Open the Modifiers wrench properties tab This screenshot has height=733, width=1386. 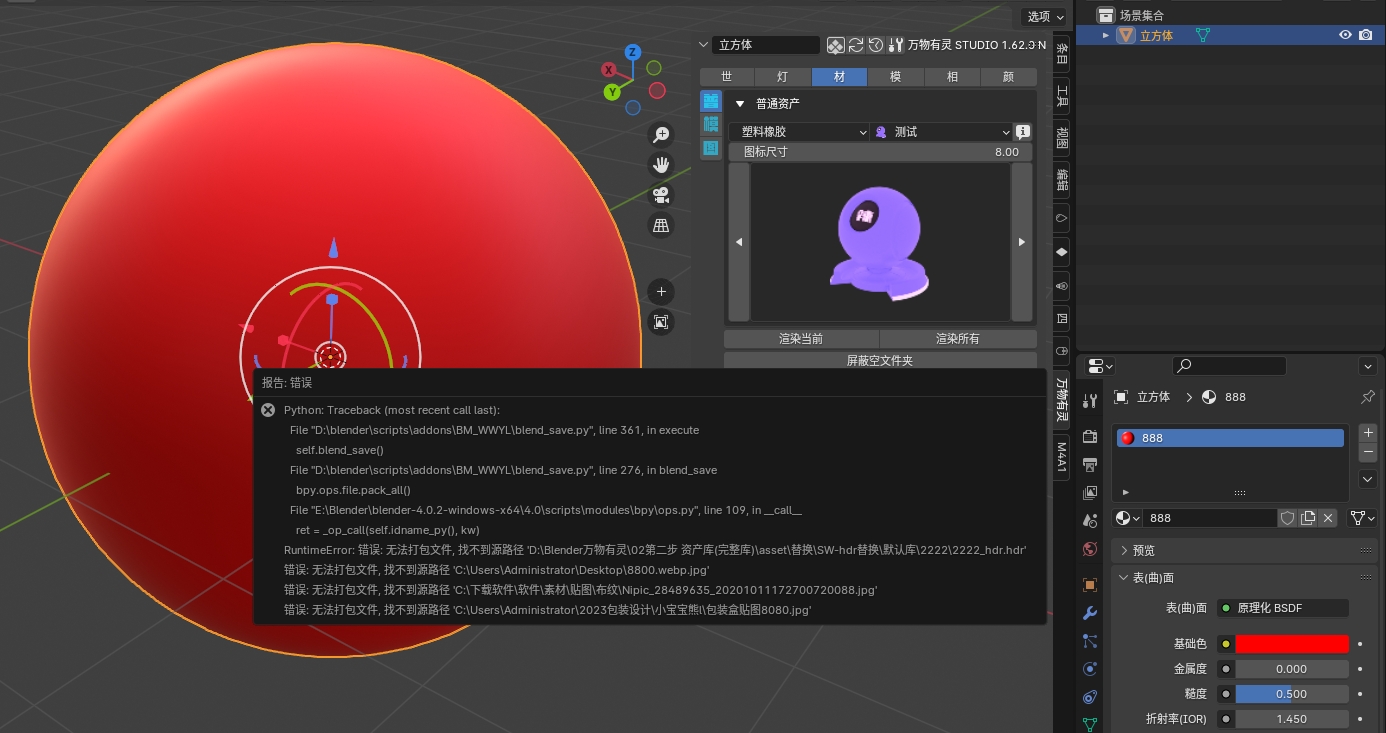[x=1090, y=612]
